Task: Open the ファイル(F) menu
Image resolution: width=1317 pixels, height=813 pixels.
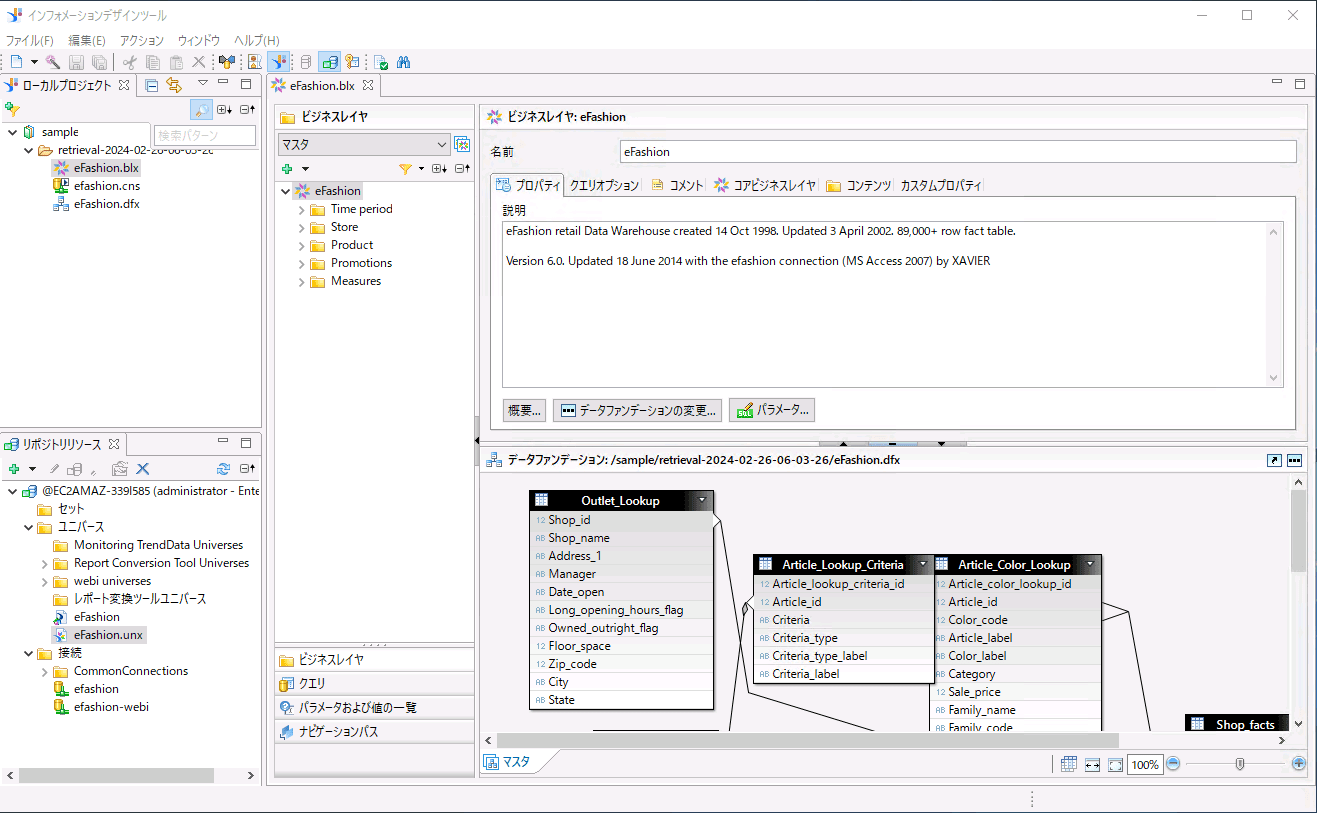Action: [29, 40]
